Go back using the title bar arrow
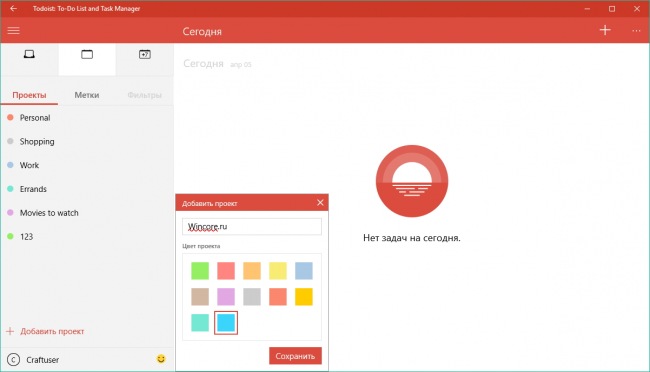Image resolution: width=650 pixels, height=372 pixels. 13,8
